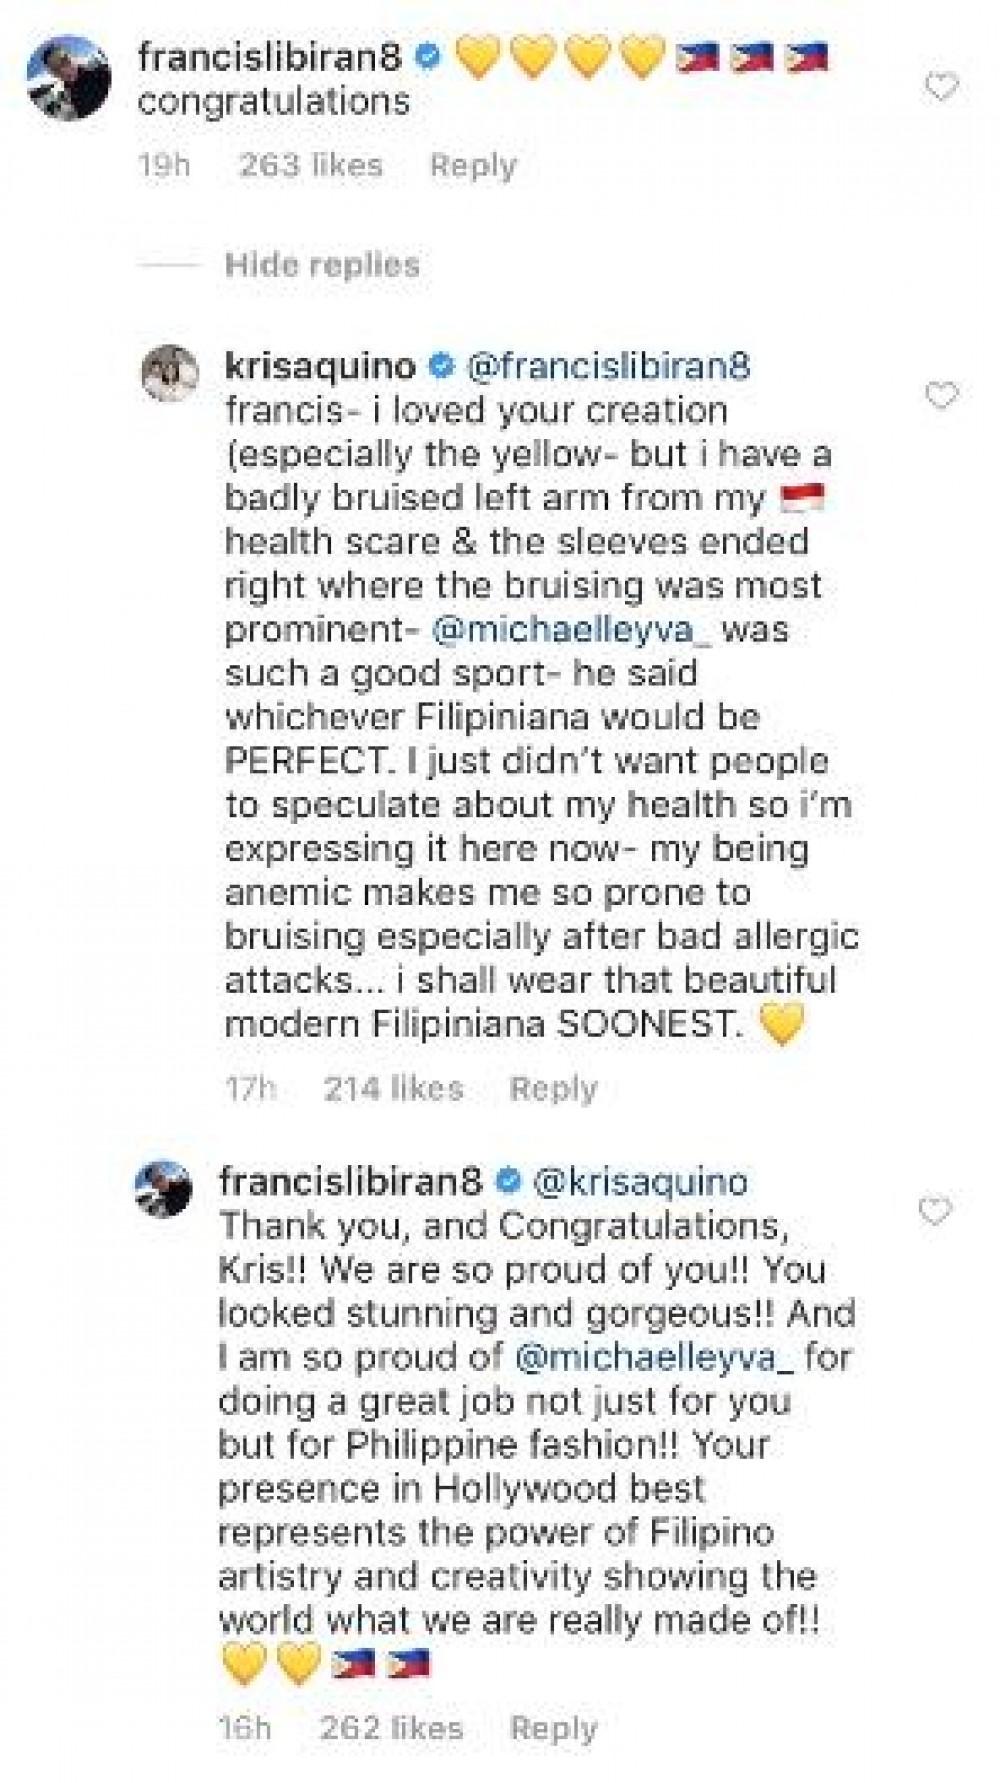Like the krisaquino reply comment
This screenshot has width=1000, height=1783.
coord(941,396)
